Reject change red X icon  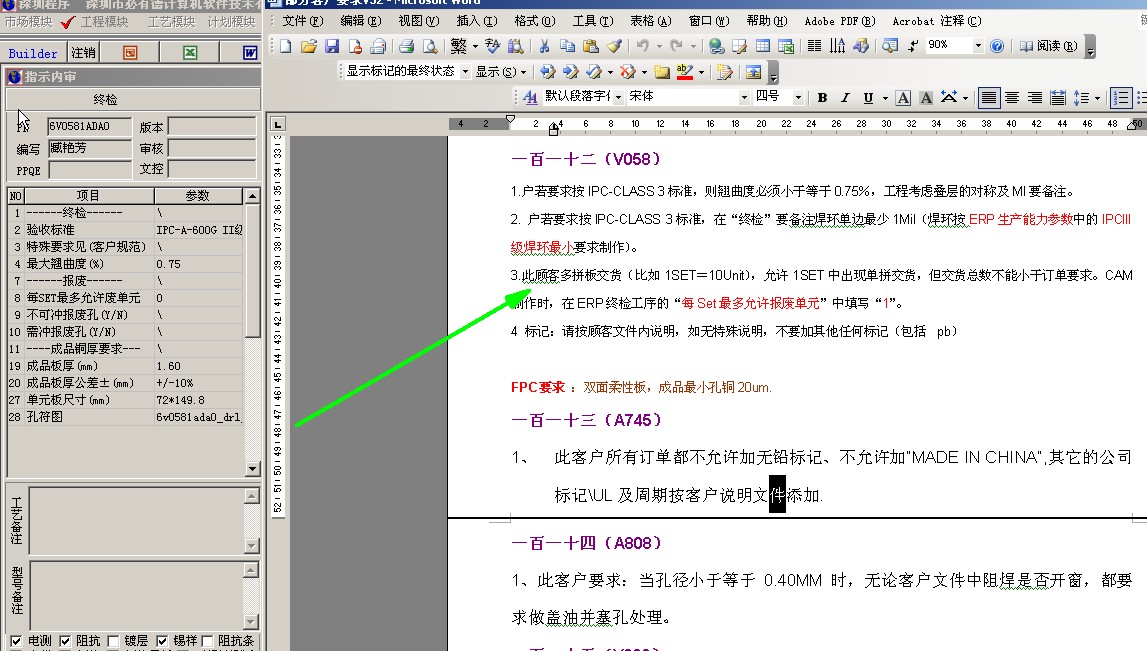tap(628, 72)
